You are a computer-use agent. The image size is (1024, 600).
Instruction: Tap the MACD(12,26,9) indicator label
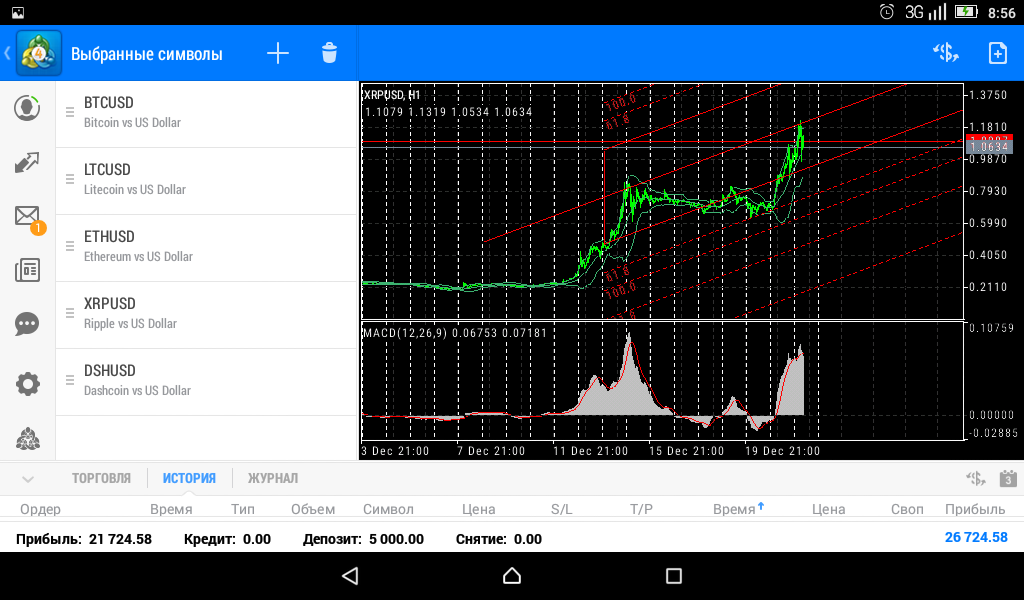(x=405, y=333)
